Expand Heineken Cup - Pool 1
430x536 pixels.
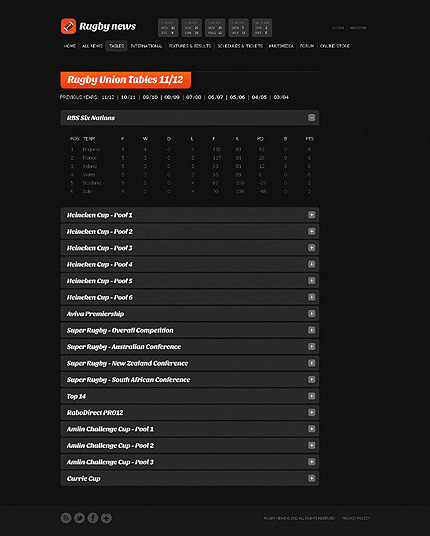coord(311,215)
